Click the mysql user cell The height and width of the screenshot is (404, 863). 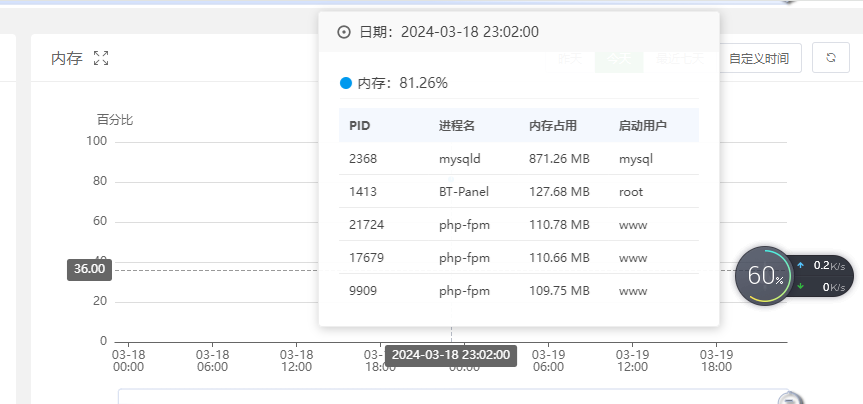[x=636, y=160]
